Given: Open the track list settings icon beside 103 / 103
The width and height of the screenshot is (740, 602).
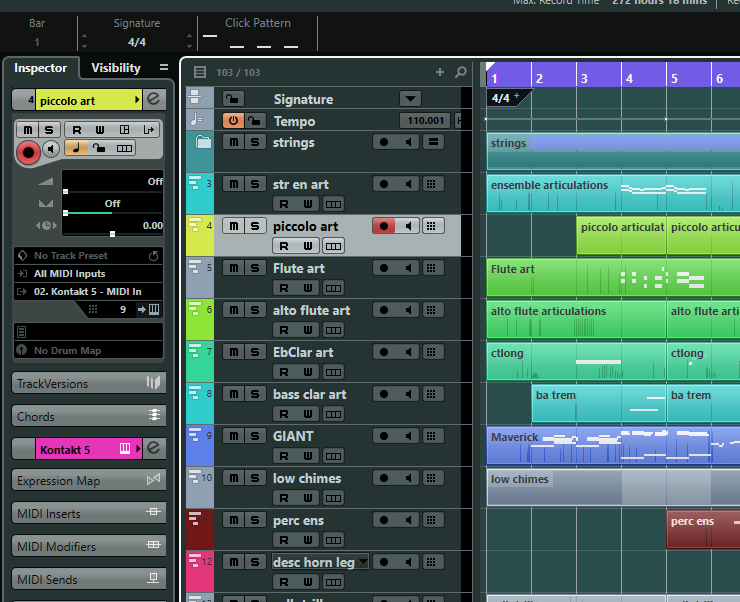Looking at the screenshot, I should pos(200,72).
